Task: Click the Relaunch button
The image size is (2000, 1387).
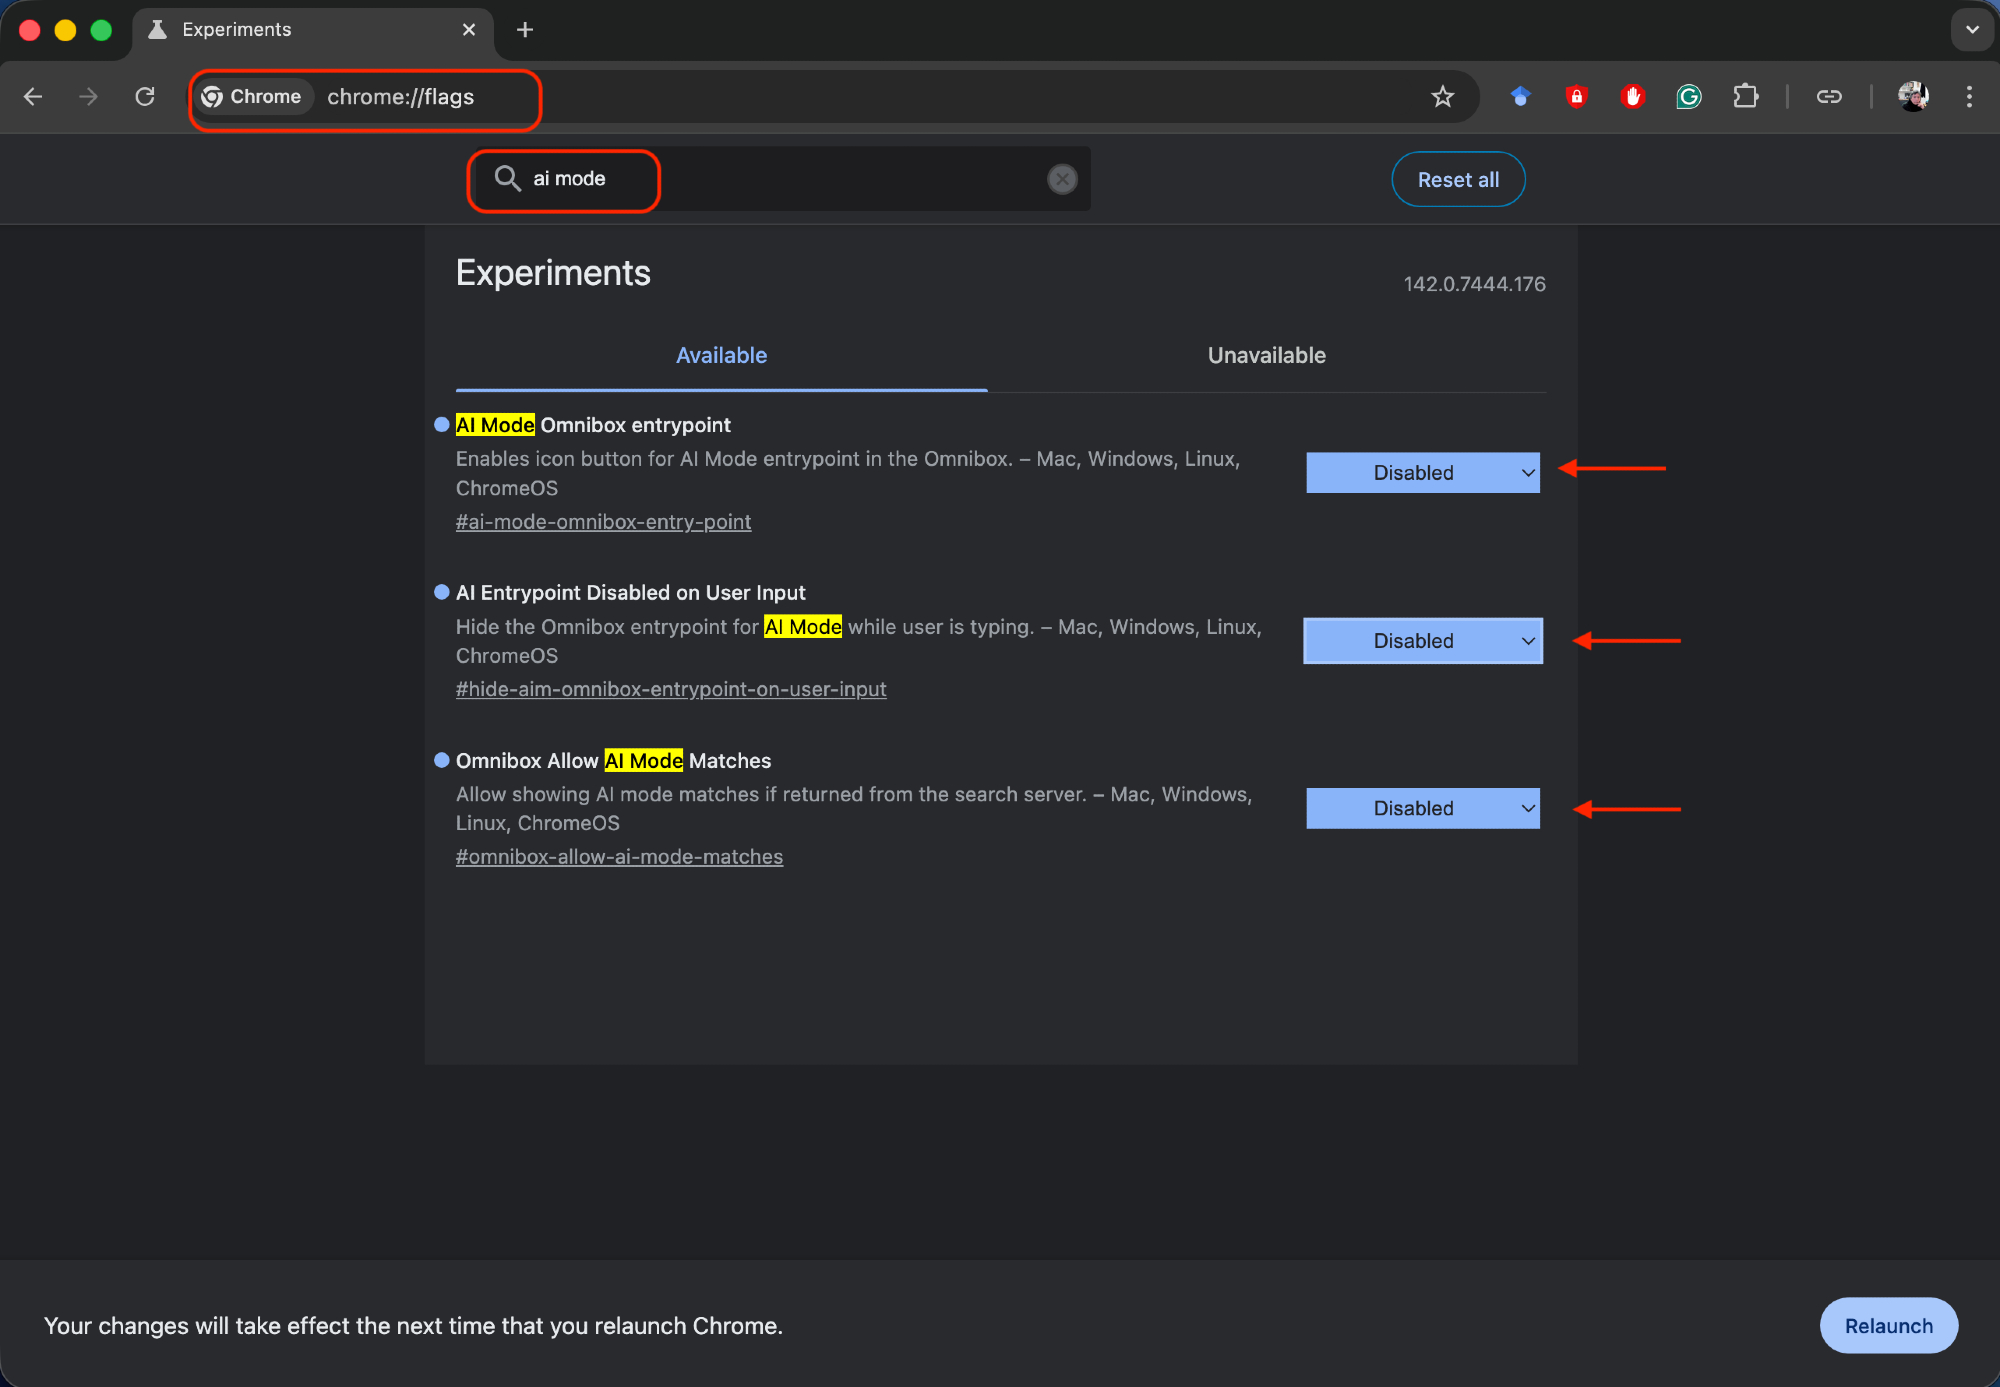Action: [1888, 1326]
